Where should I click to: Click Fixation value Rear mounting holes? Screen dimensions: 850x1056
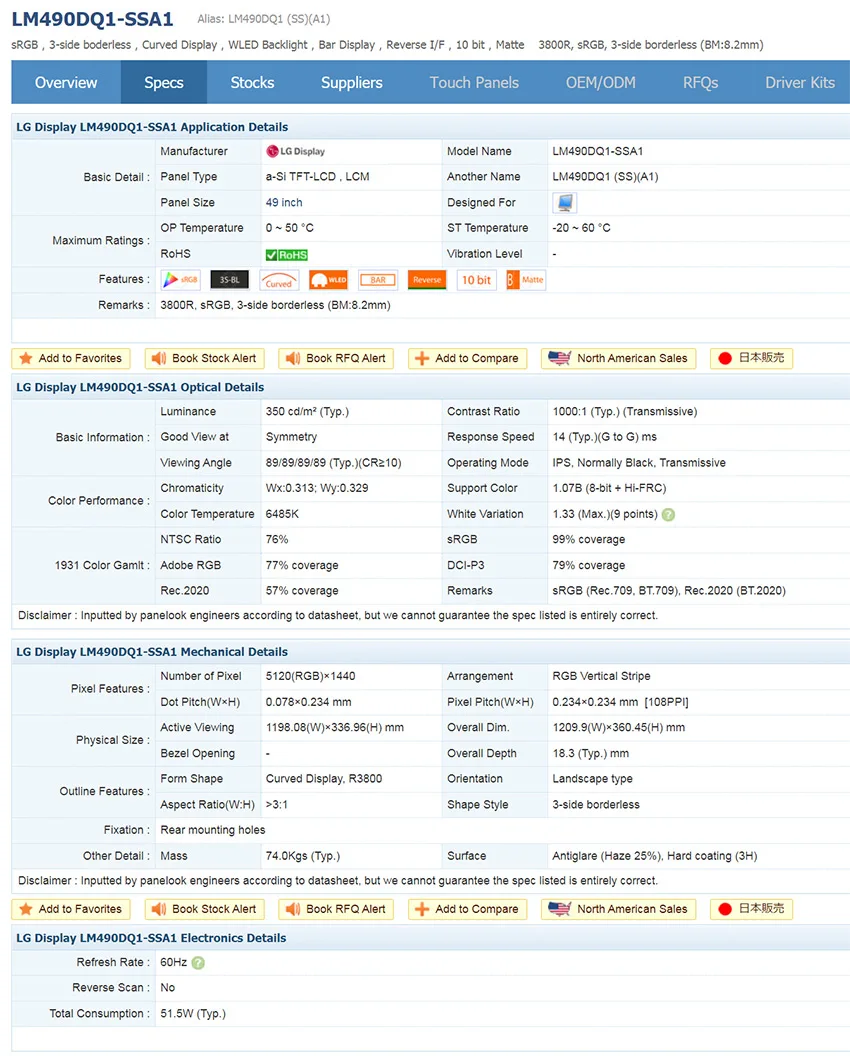coord(213,830)
